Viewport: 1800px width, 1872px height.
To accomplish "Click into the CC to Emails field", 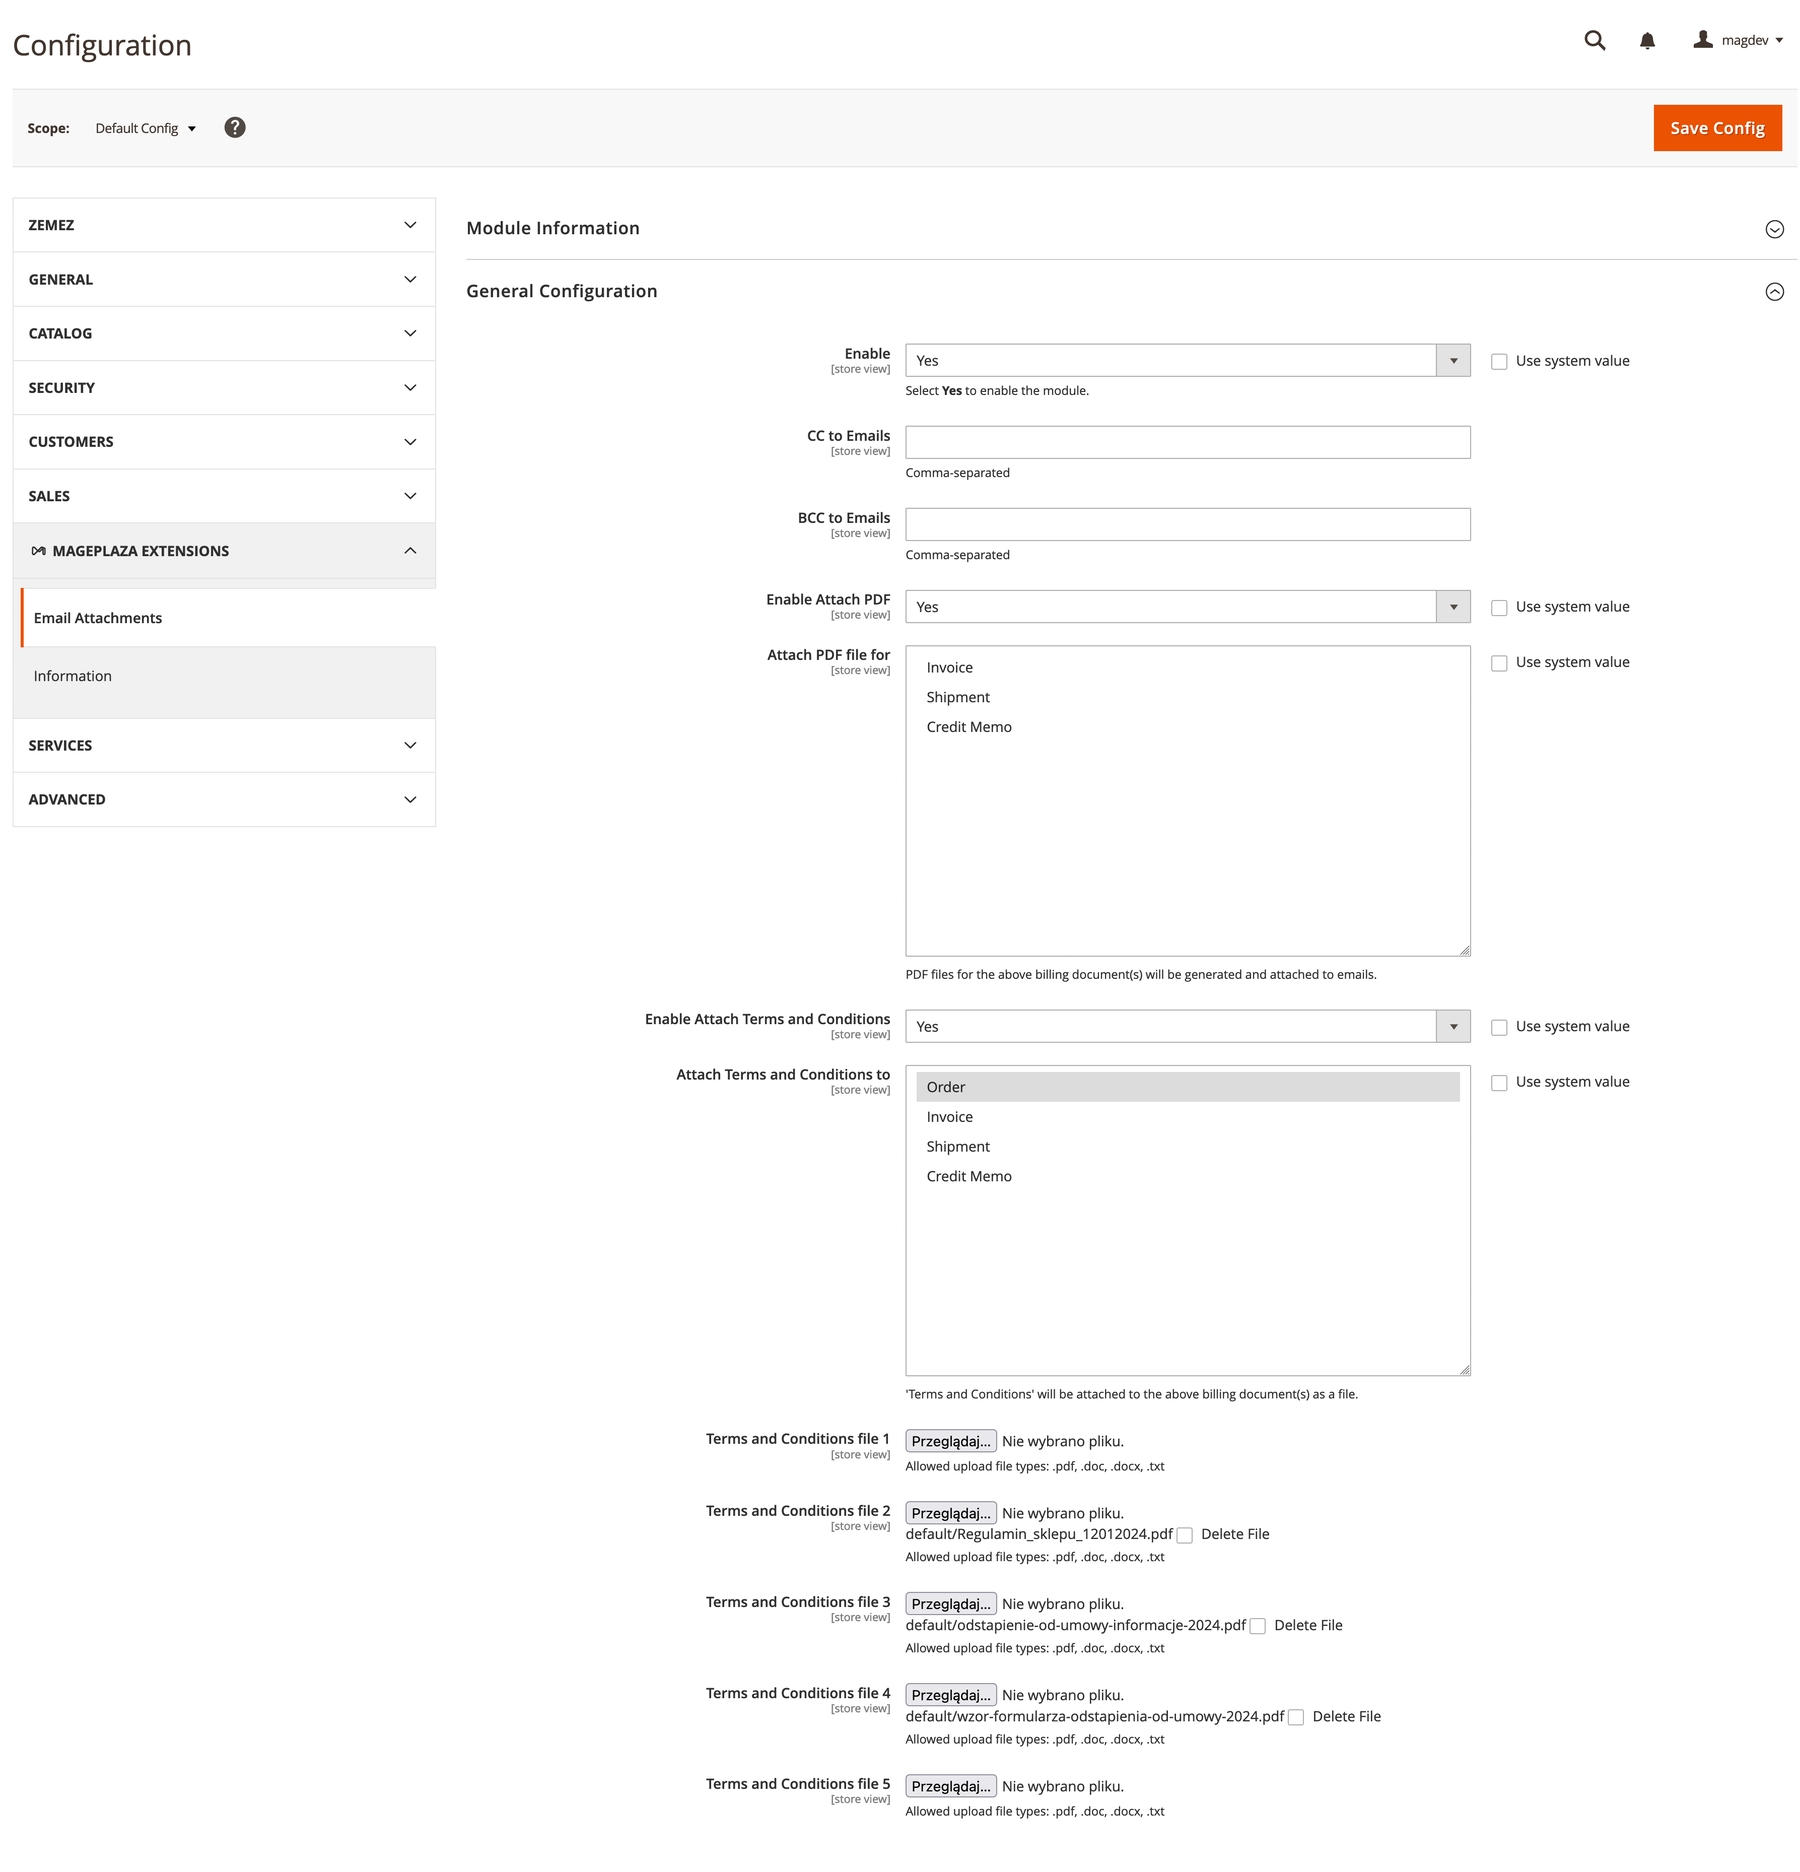I will pos(1187,442).
